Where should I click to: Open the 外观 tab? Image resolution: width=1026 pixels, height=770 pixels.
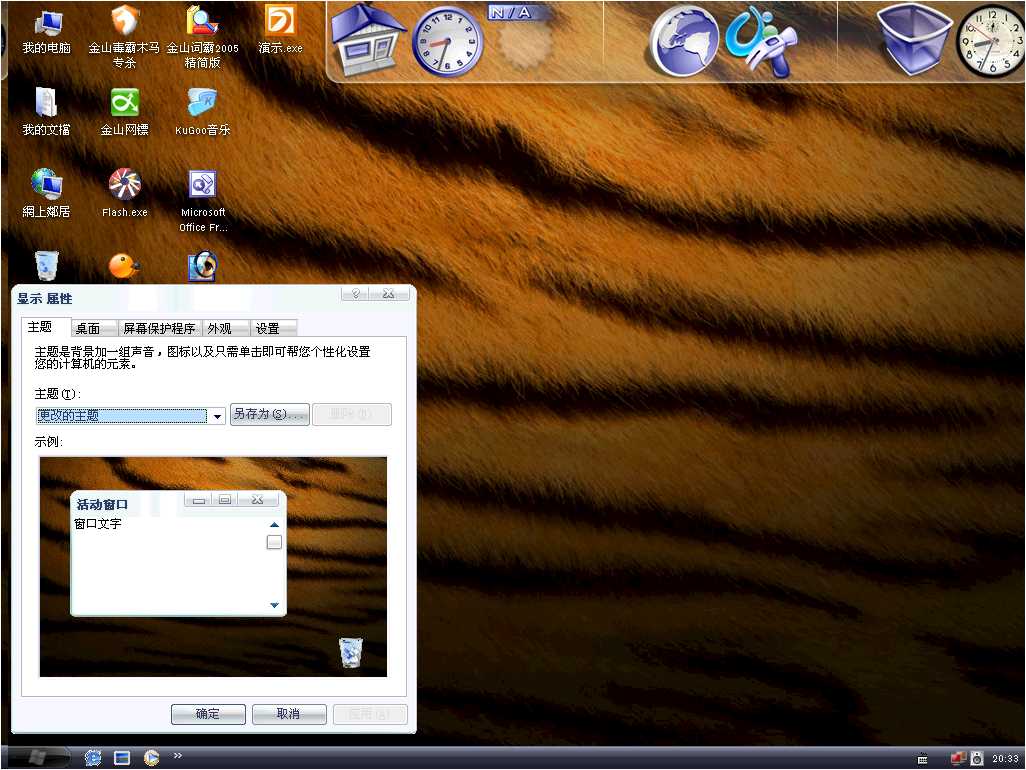click(219, 328)
